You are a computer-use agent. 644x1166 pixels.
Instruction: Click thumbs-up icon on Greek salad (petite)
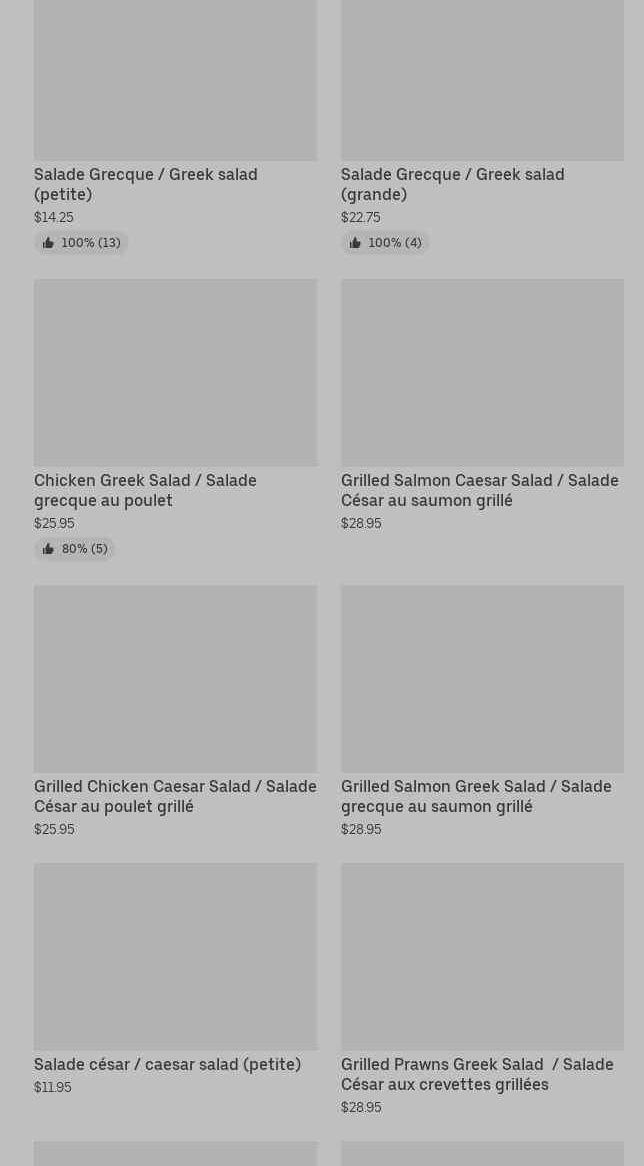point(48,243)
